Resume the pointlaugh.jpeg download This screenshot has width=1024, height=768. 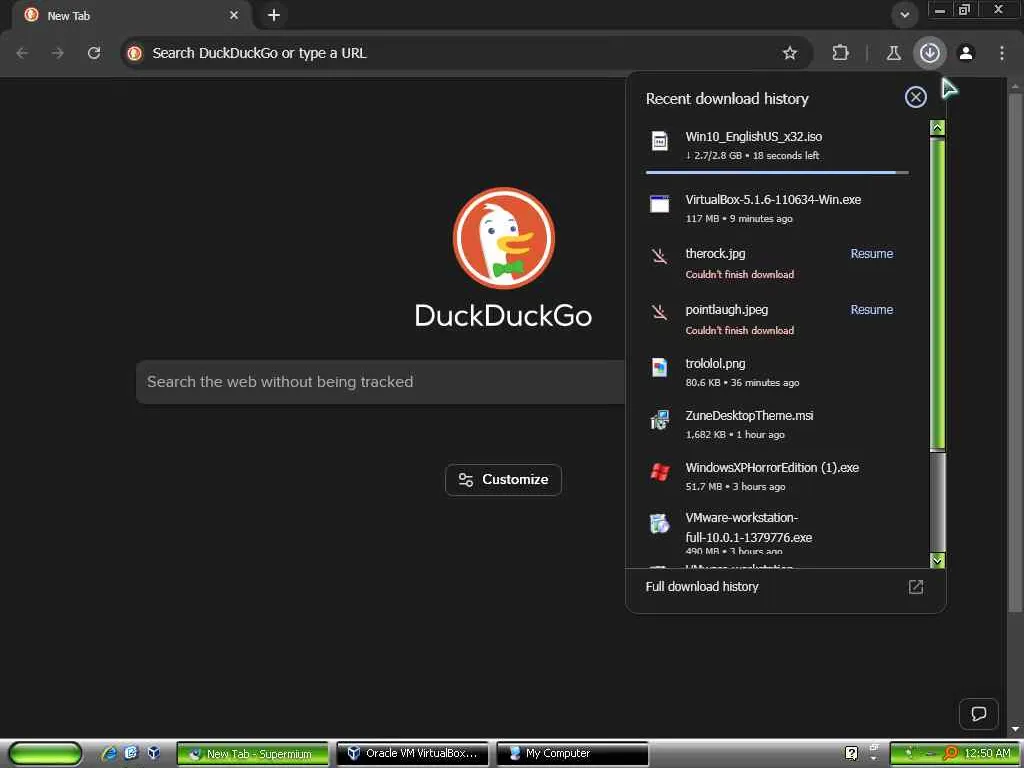coord(871,310)
